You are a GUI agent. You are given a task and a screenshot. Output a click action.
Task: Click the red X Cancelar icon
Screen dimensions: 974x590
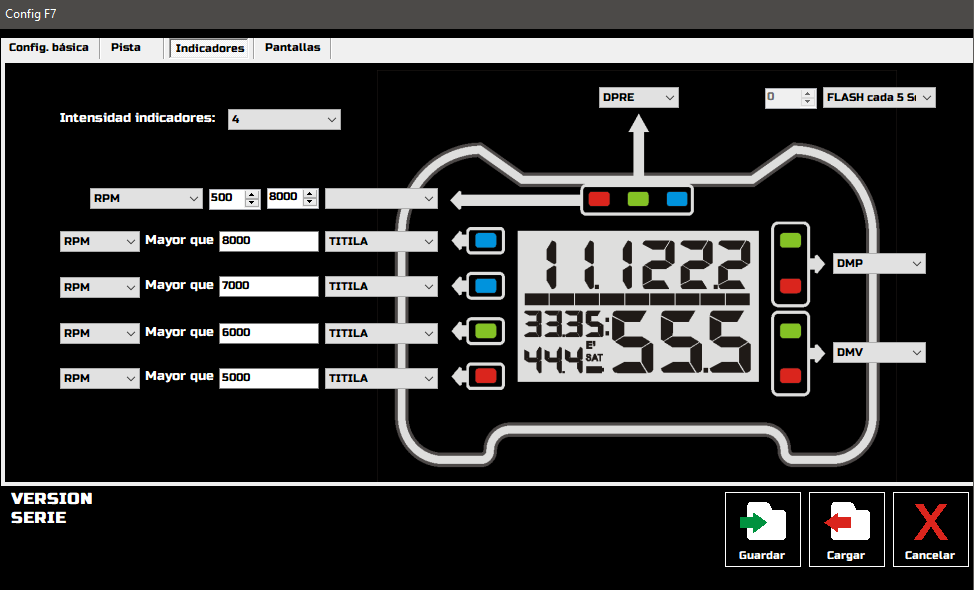931,522
